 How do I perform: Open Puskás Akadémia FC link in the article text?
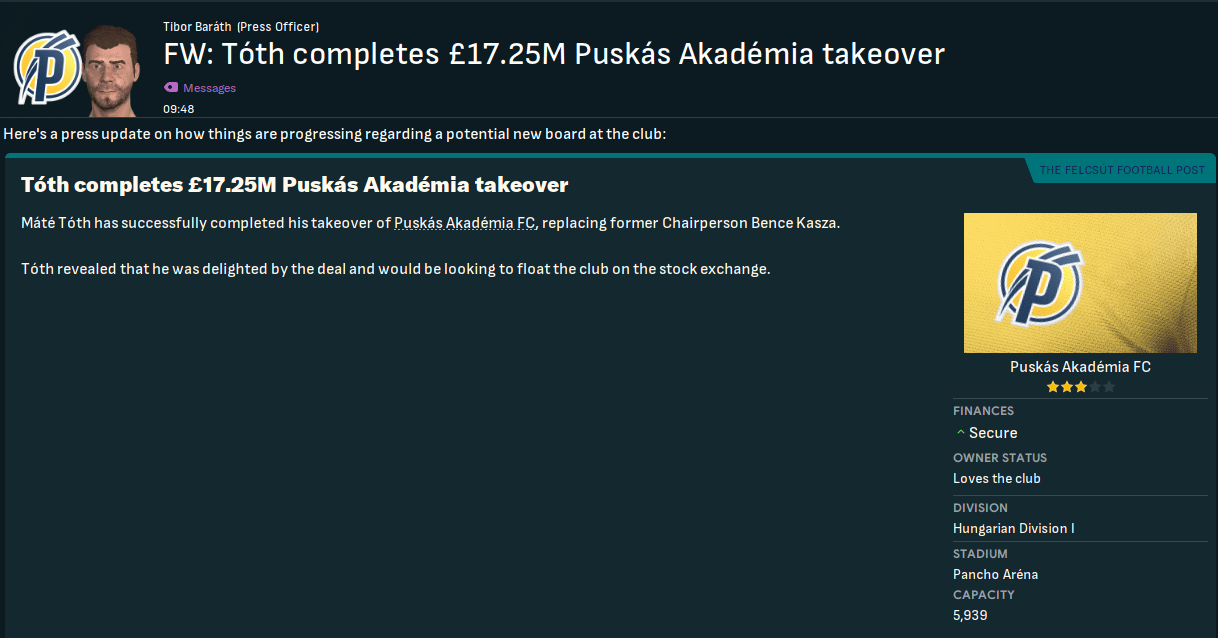465,223
